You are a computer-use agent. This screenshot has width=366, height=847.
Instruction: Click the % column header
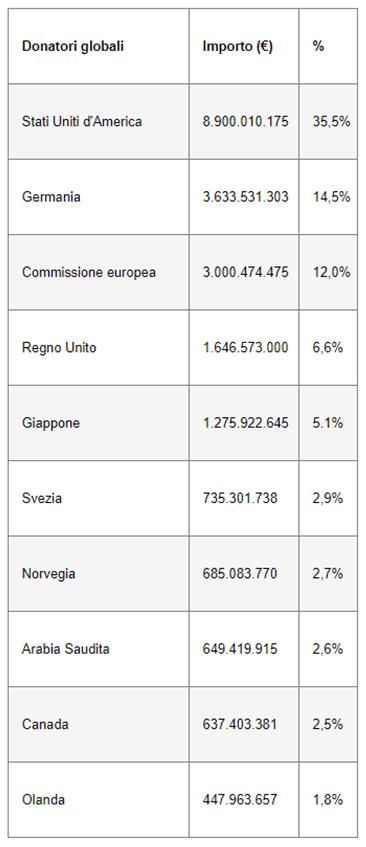pyautogui.click(x=318, y=46)
